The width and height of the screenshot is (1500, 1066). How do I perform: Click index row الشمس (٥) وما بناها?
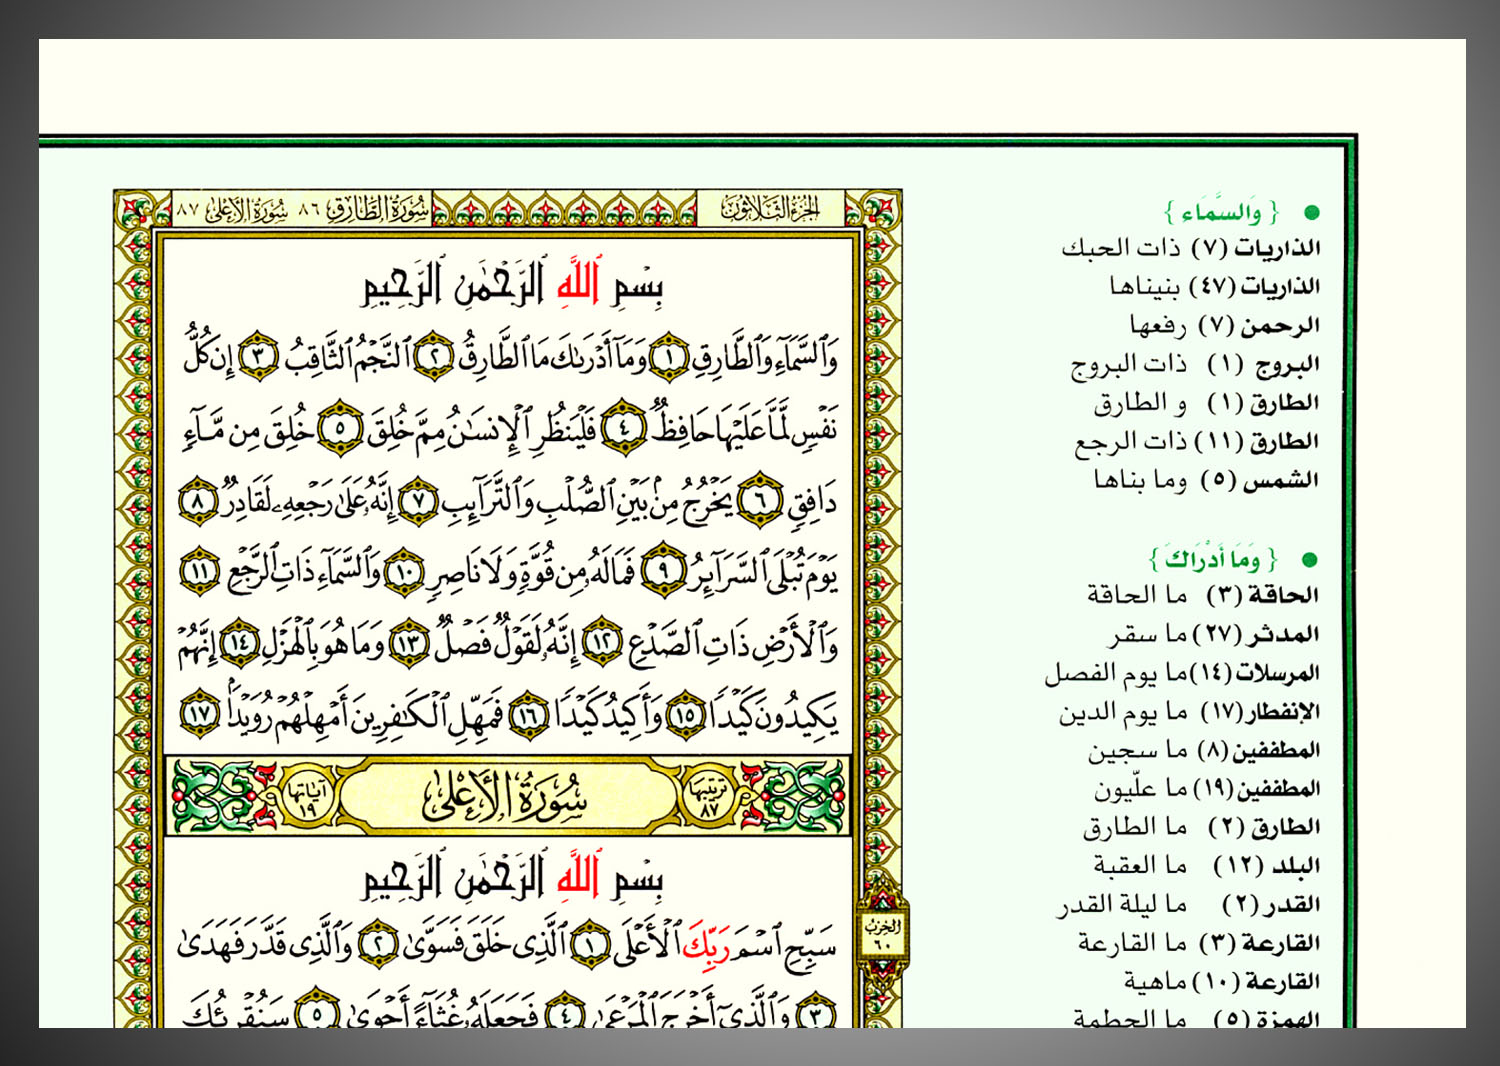tap(1206, 481)
